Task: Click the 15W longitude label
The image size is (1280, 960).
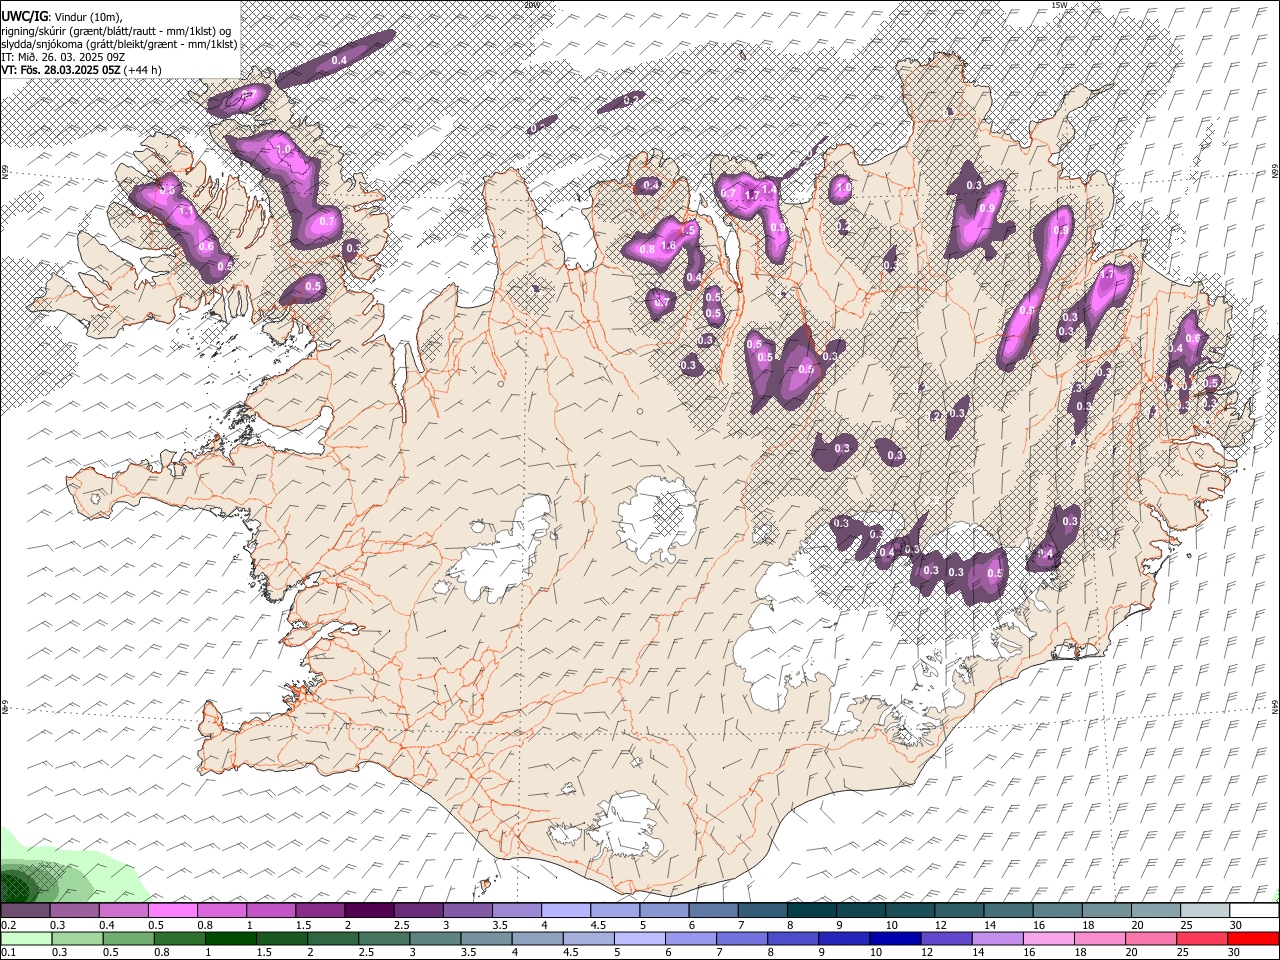Action: point(1059,5)
